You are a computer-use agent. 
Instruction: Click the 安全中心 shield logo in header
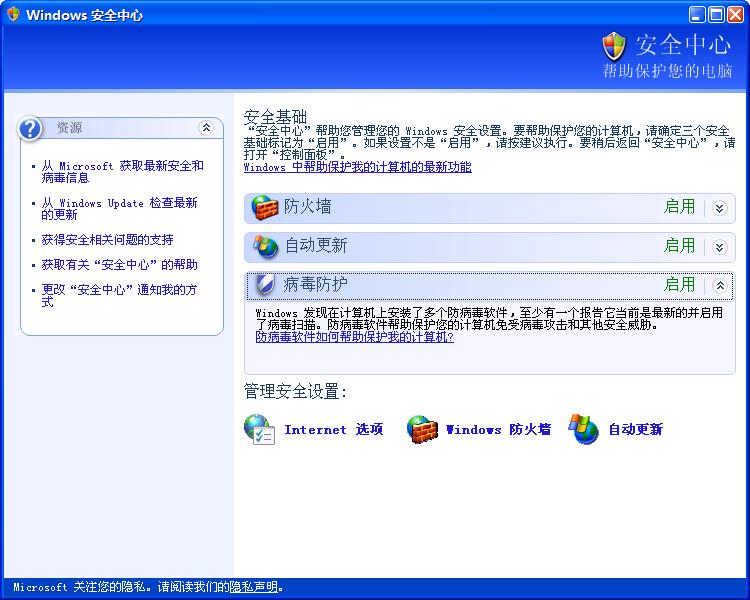point(614,45)
